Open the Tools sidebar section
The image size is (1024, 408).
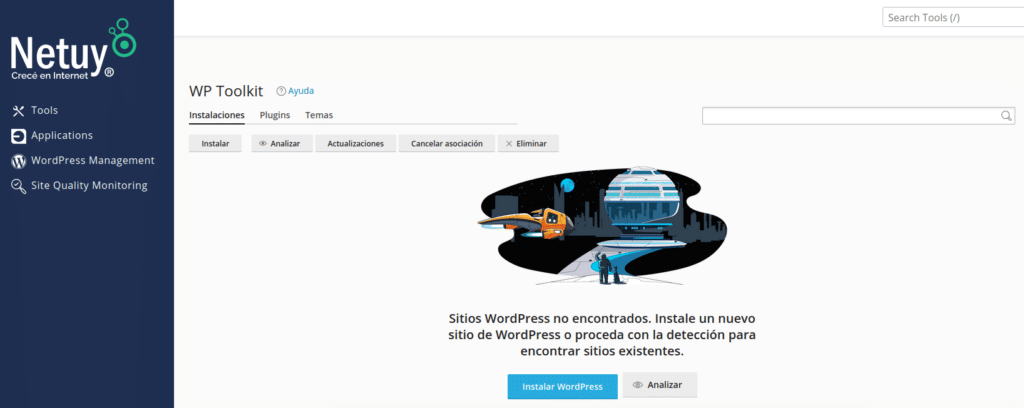pos(44,110)
